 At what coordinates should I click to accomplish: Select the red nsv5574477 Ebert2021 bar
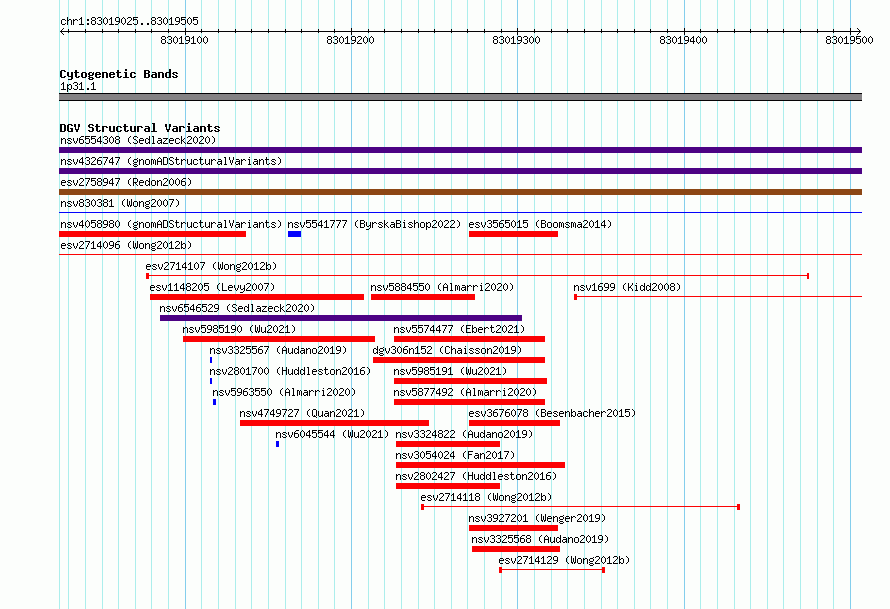[469, 339]
